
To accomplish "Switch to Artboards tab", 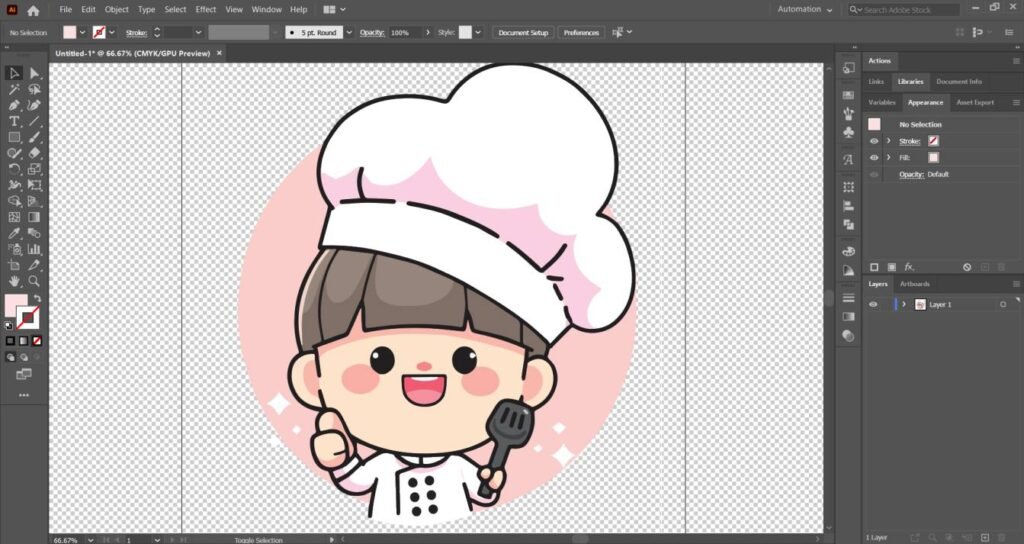I will tap(914, 284).
